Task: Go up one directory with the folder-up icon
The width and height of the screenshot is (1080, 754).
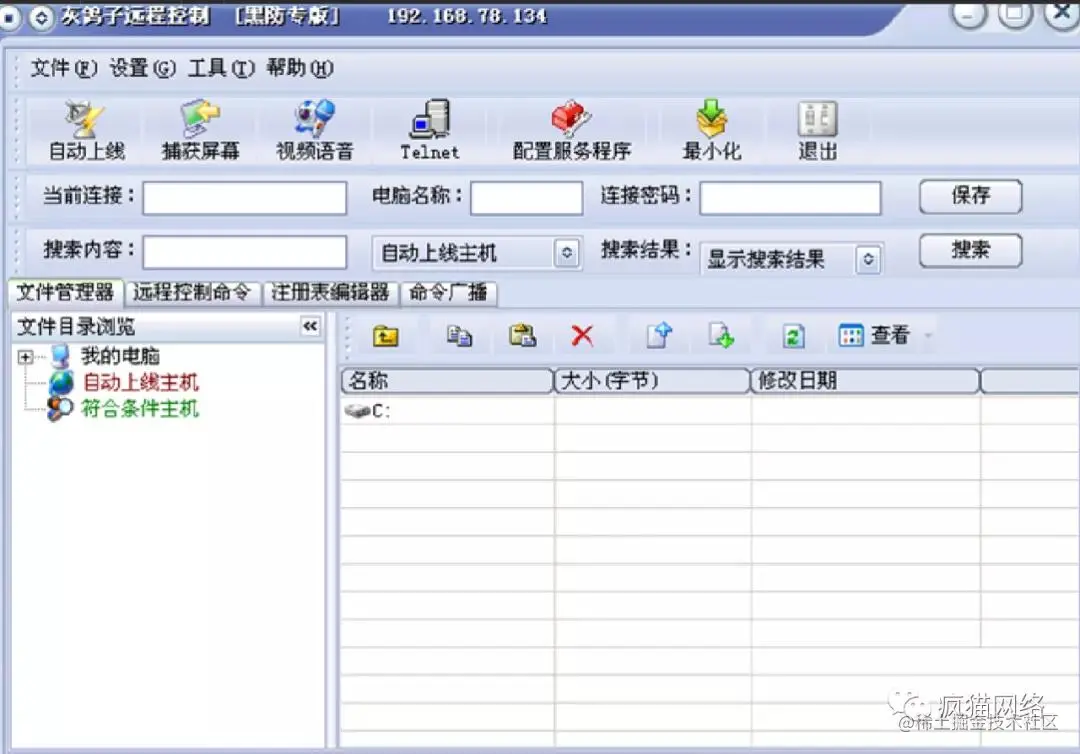Action: [x=385, y=336]
